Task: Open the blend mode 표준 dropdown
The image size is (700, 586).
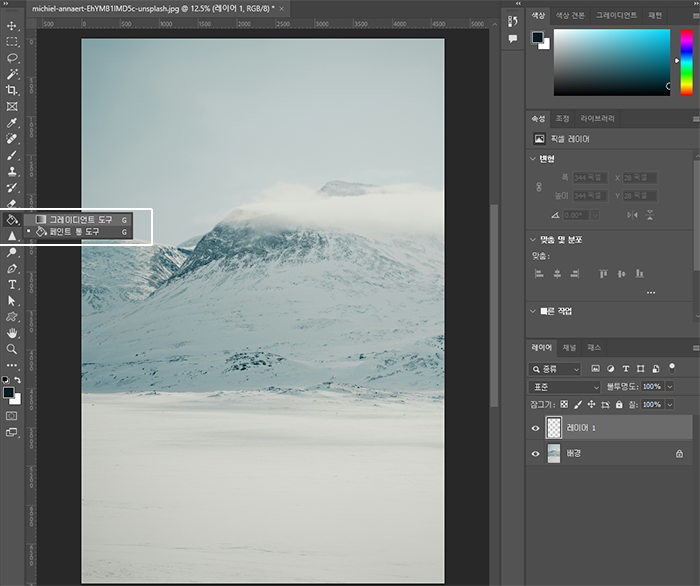Action: click(564, 387)
